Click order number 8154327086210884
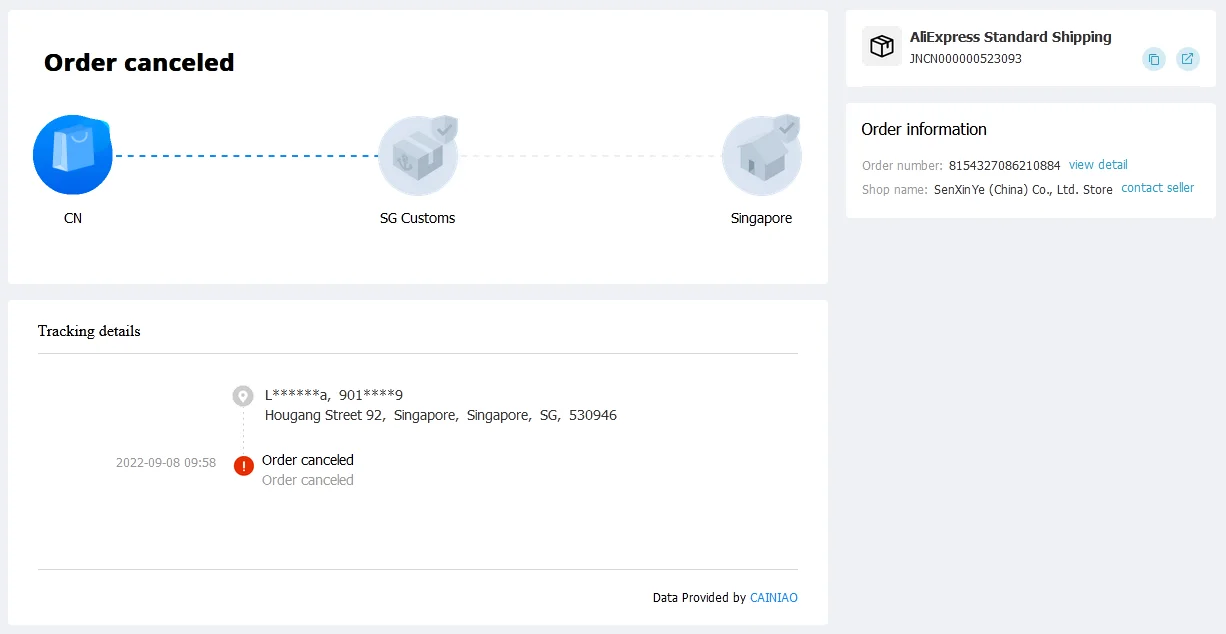1226x634 pixels. [1004, 166]
